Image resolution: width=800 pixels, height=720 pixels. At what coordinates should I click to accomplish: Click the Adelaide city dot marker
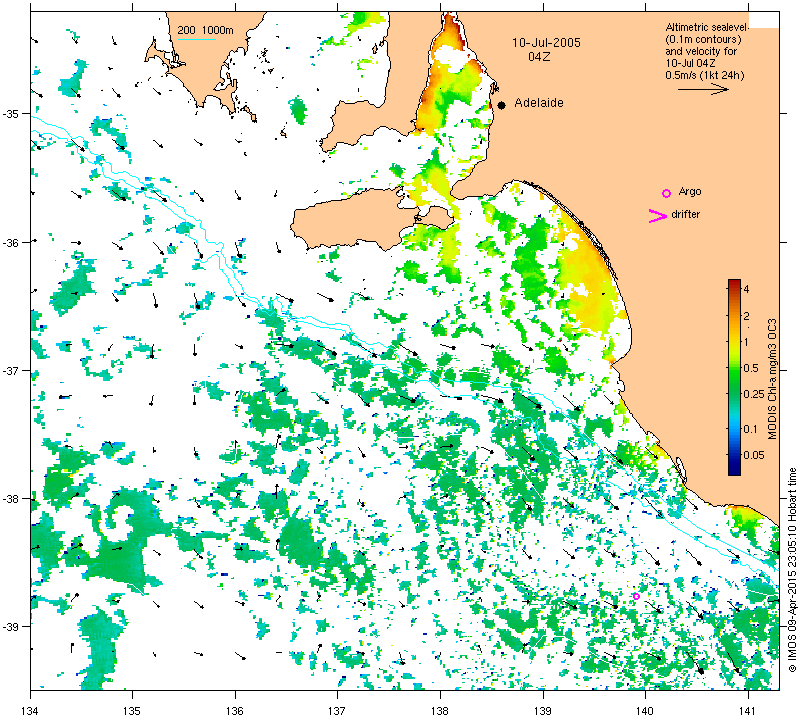click(502, 105)
